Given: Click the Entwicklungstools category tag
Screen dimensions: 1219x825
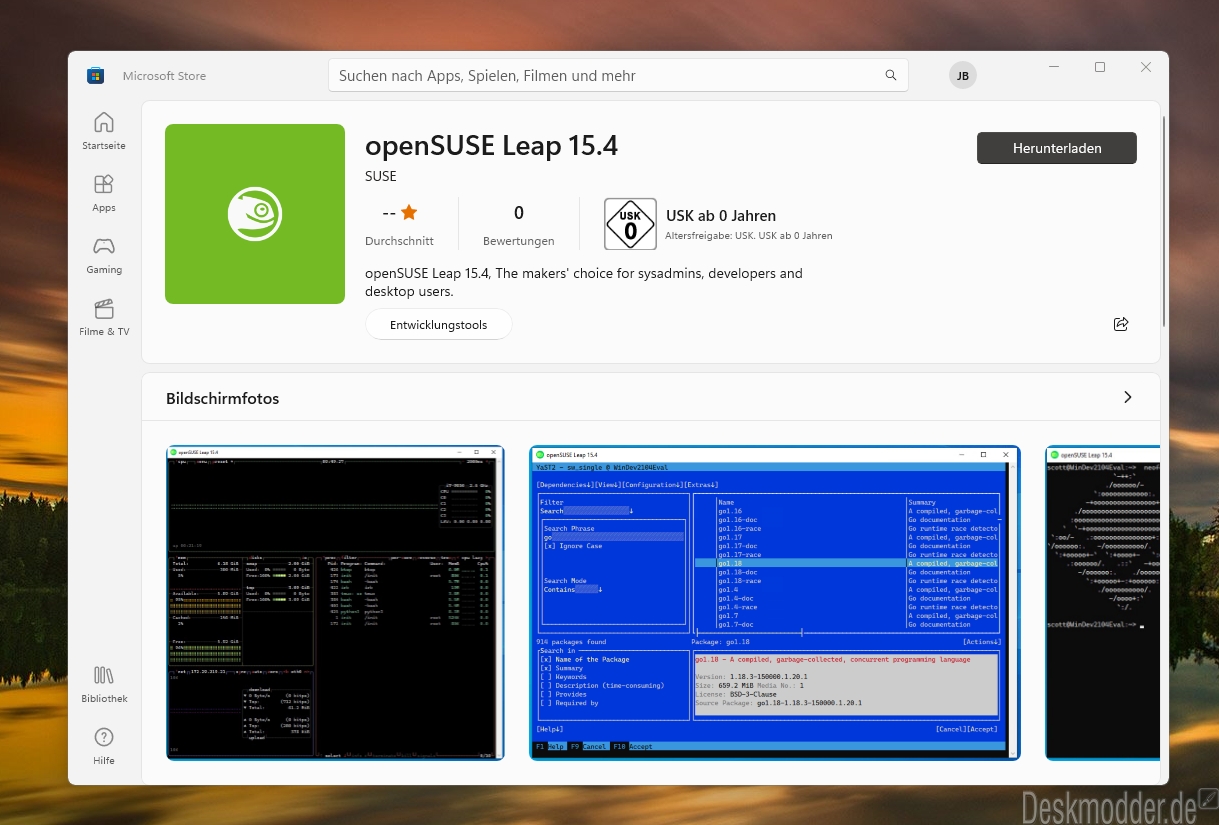Looking at the screenshot, I should click(439, 325).
